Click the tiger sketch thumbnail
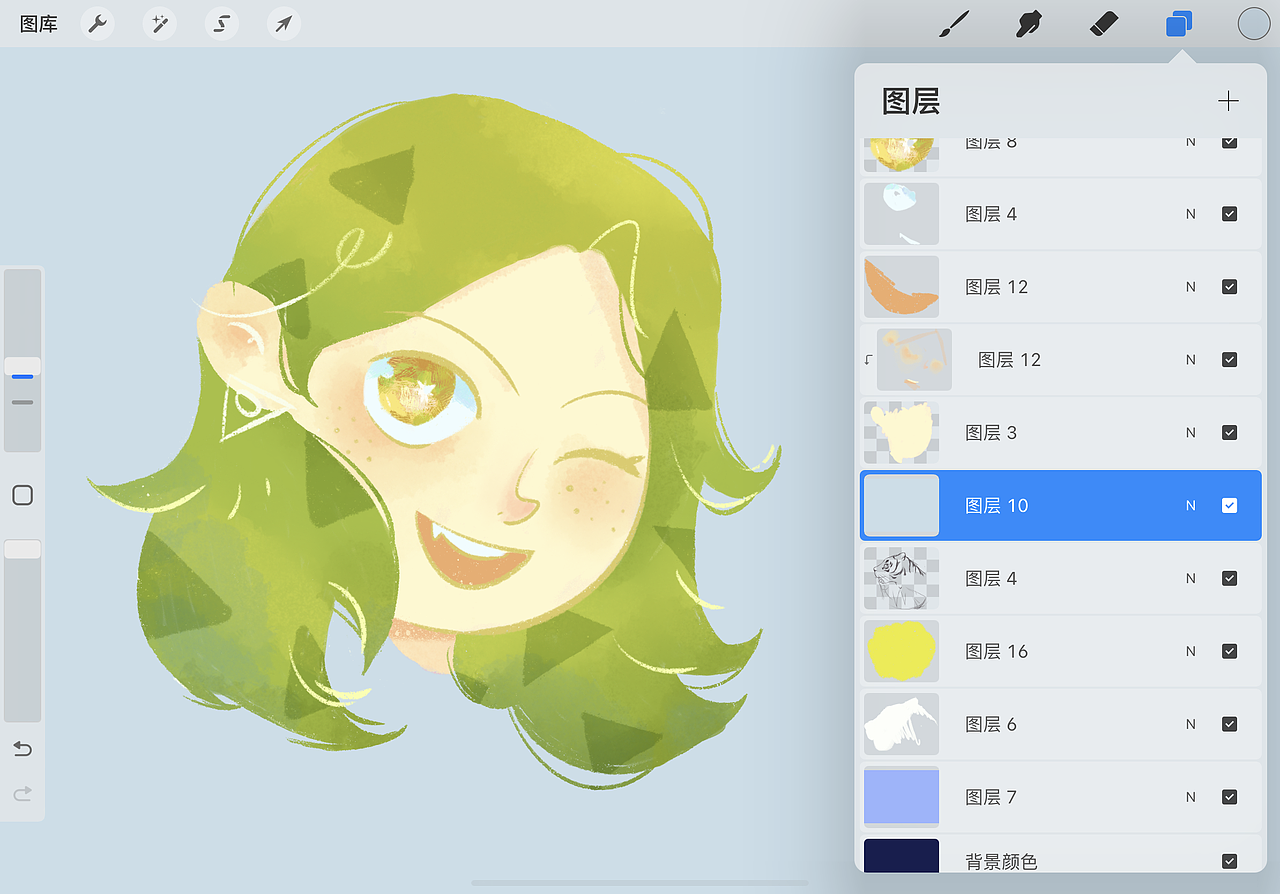Screen dimensions: 1280x894 tap(901, 578)
